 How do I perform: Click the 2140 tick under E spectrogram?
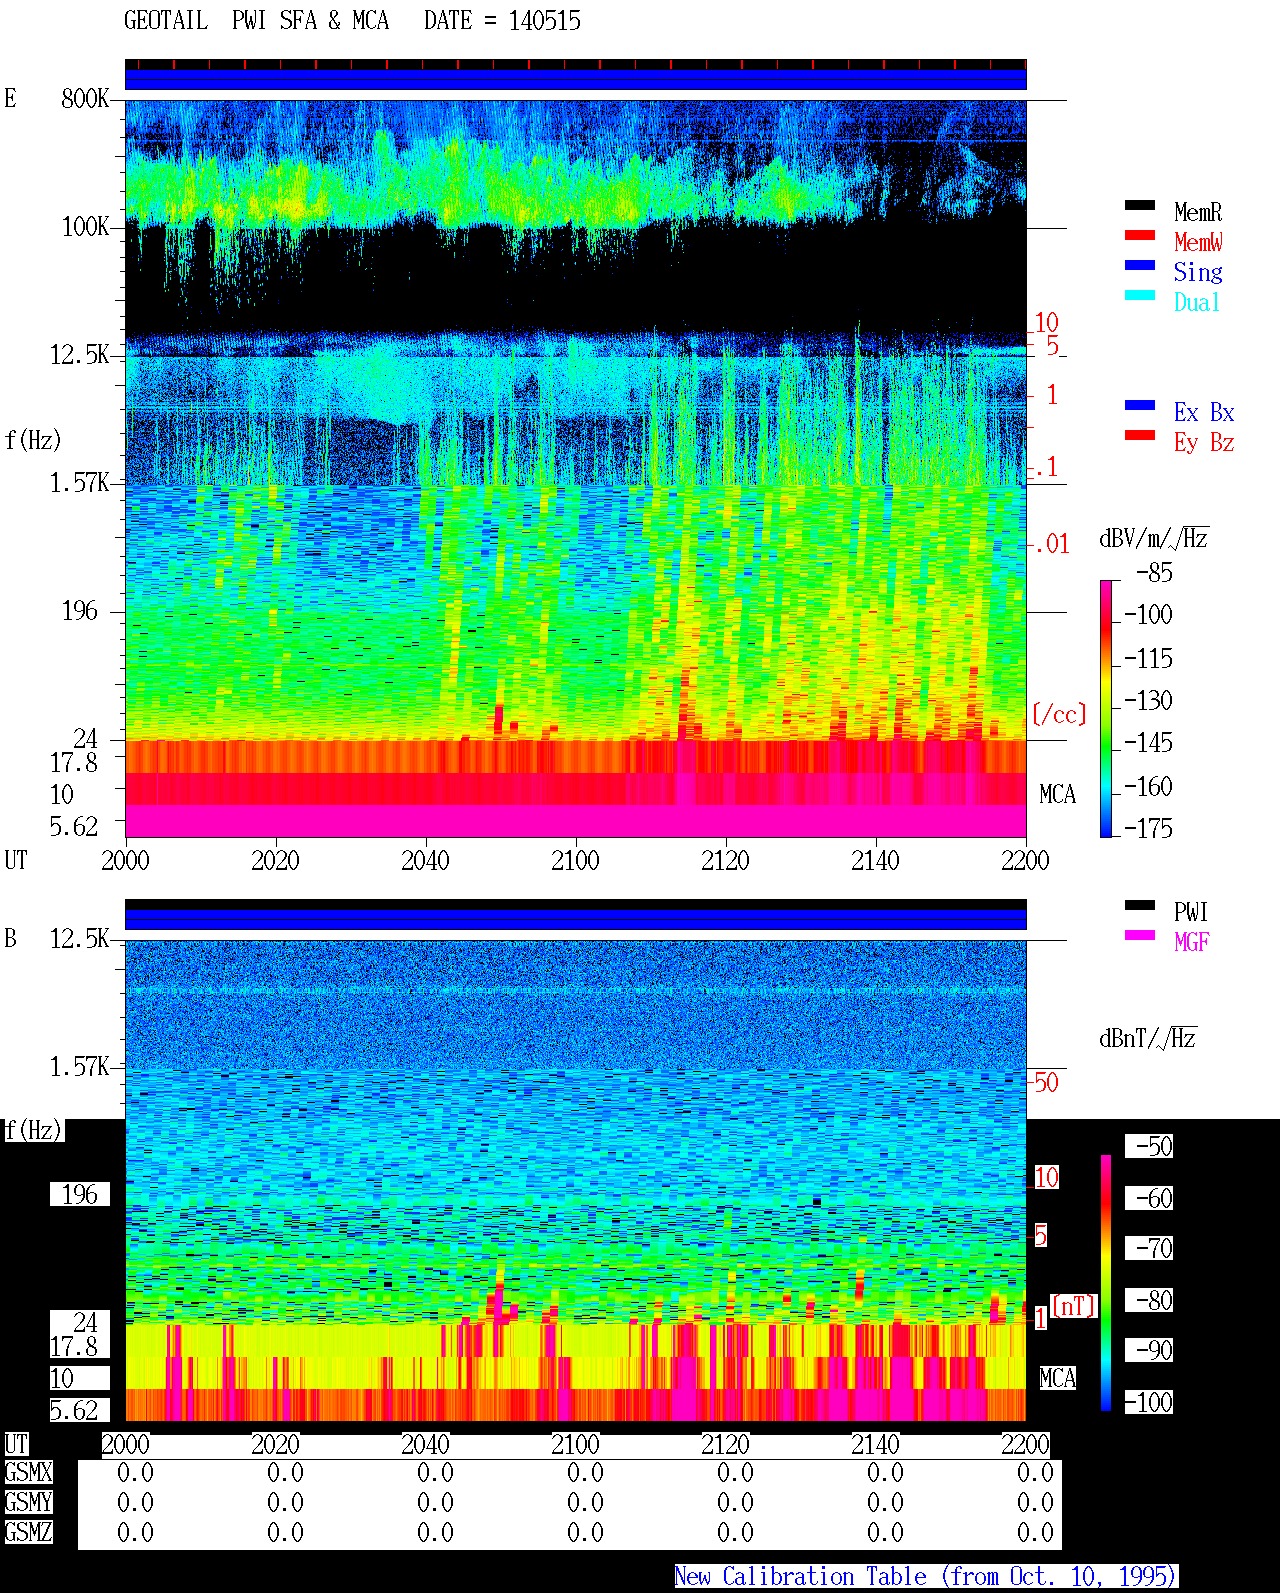point(875,860)
